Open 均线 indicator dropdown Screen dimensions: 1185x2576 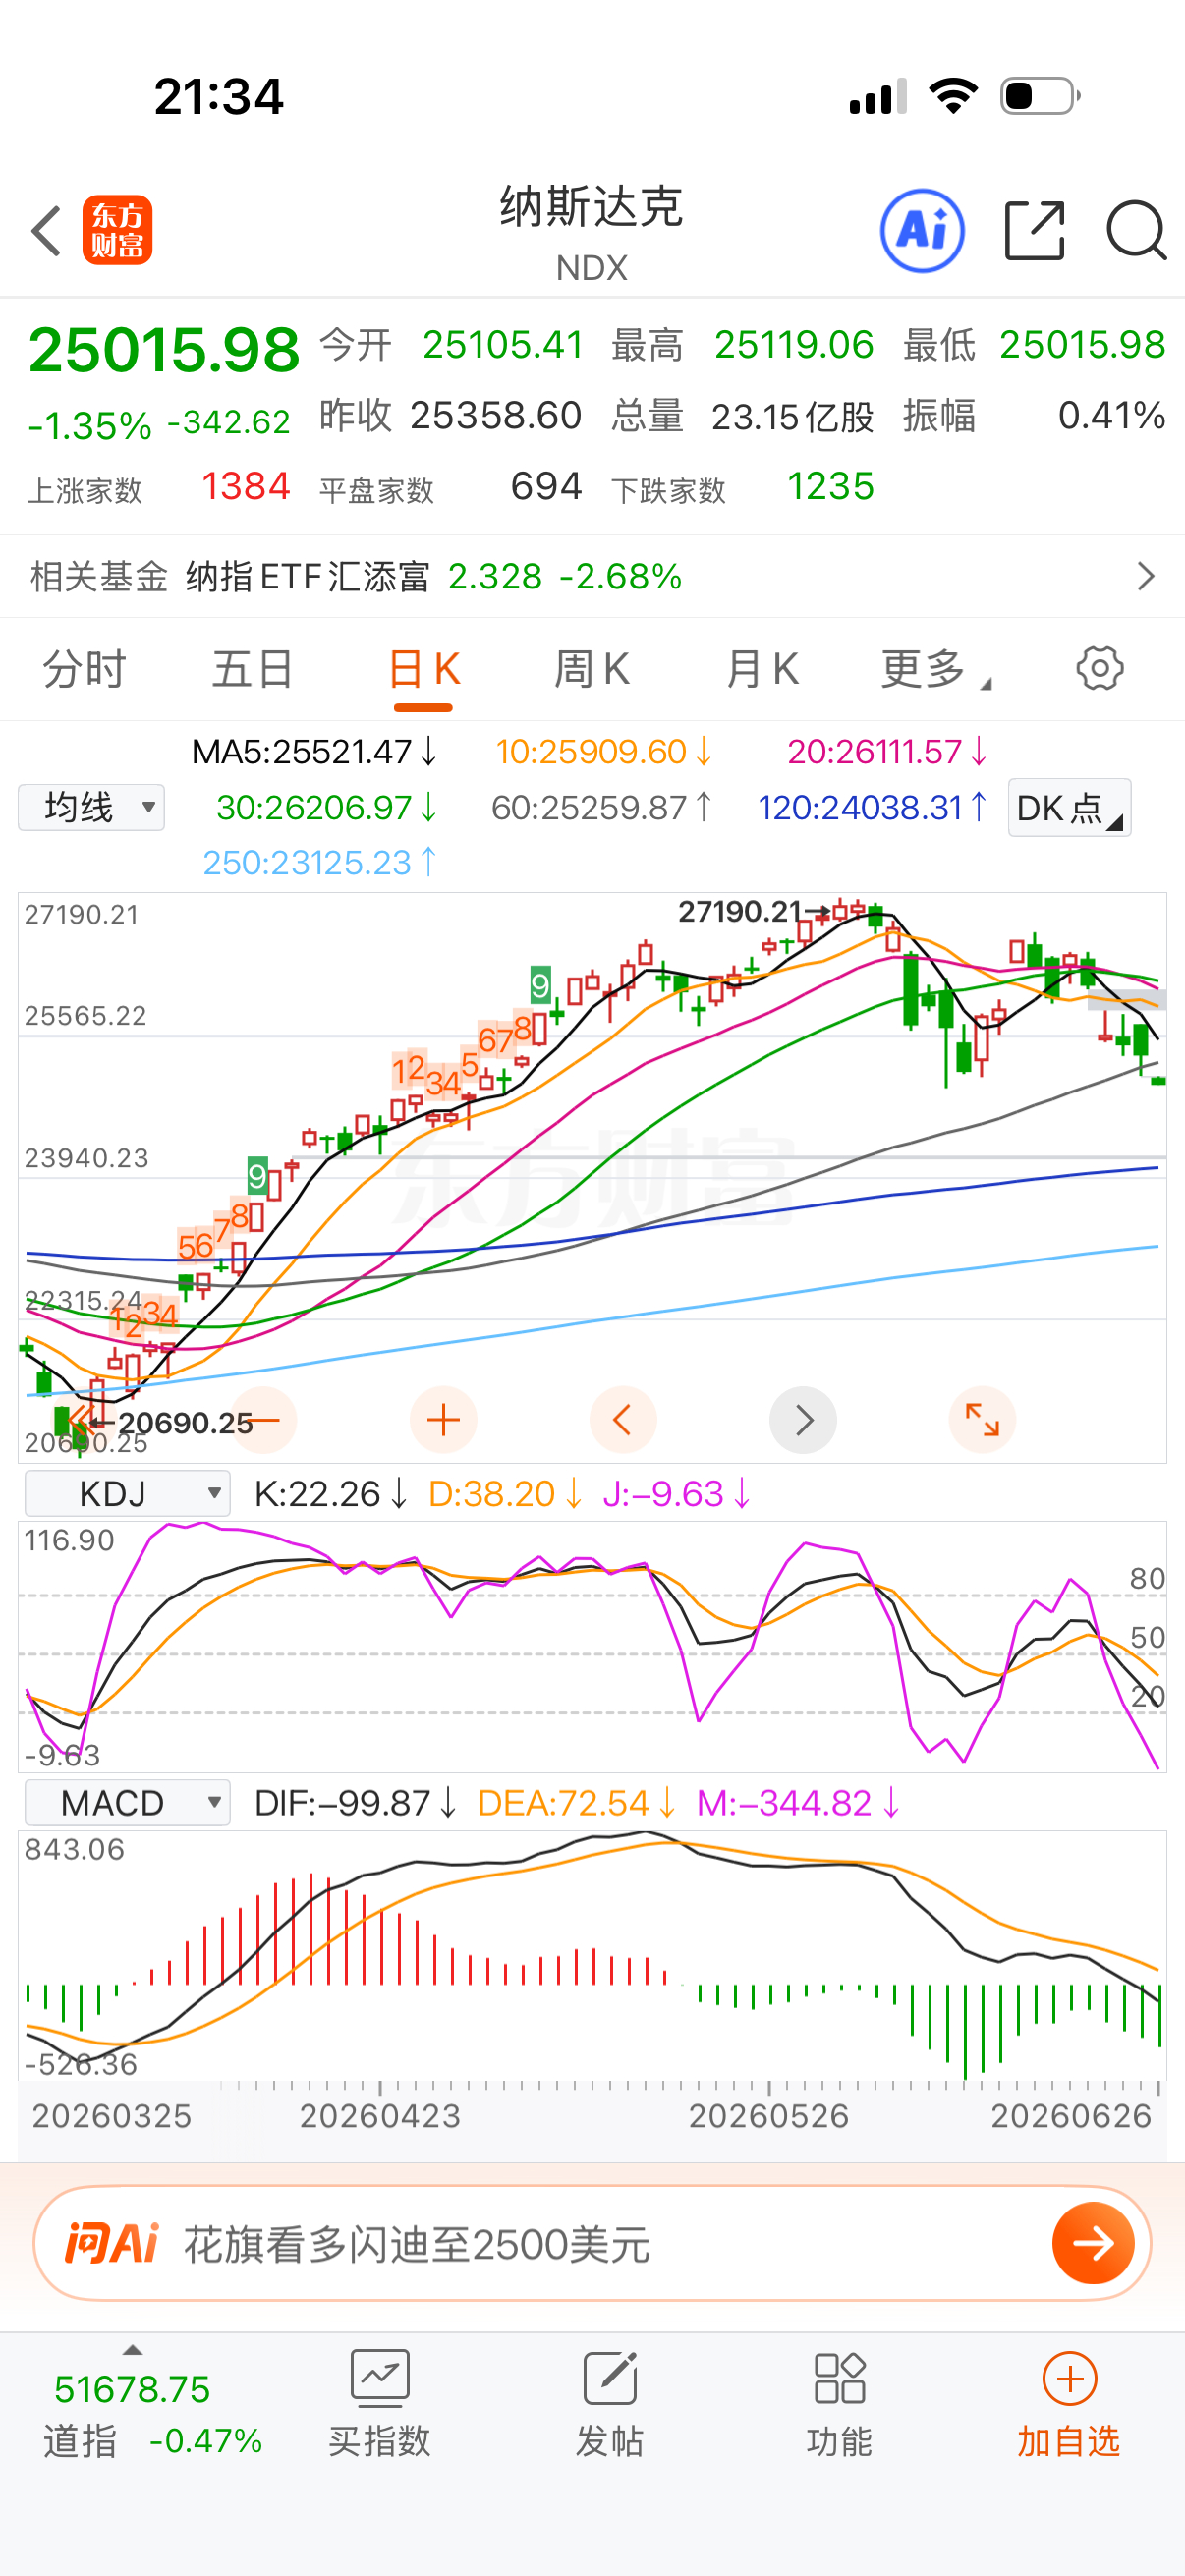91,807
